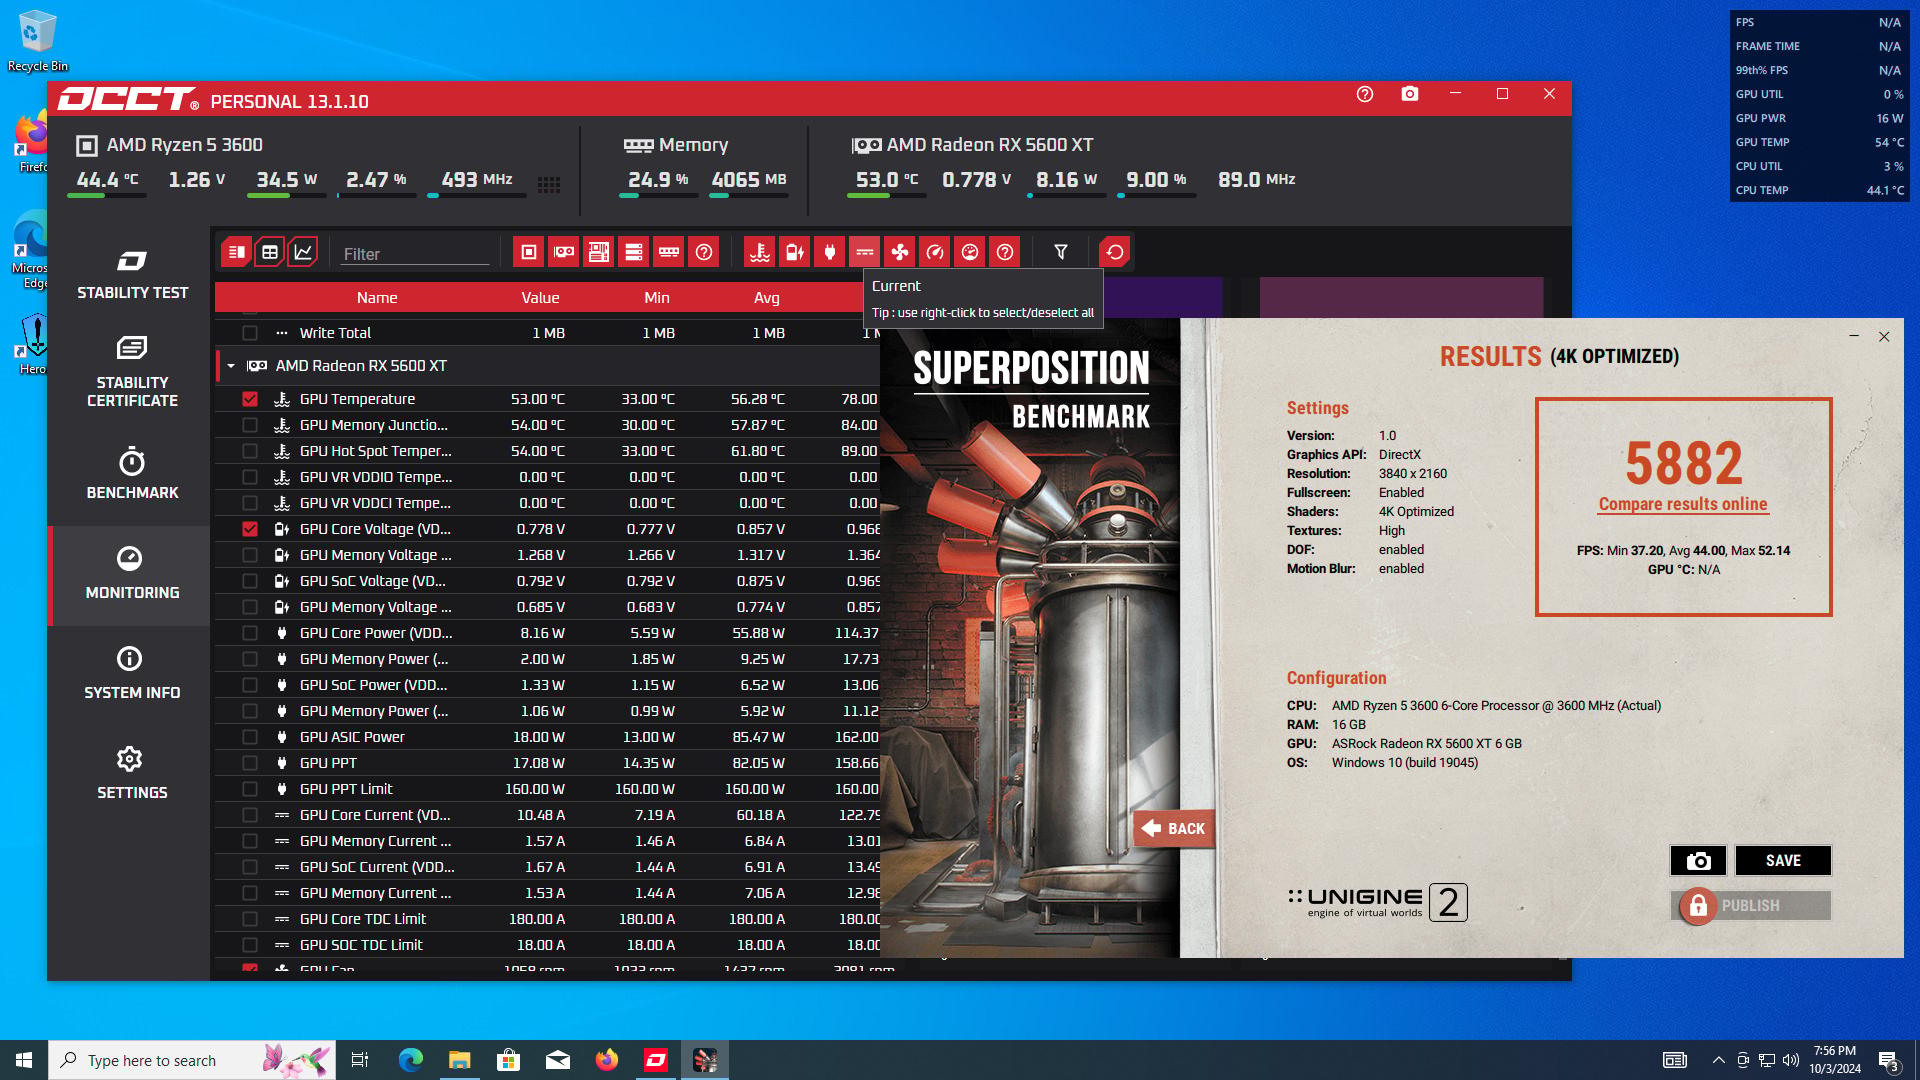Uncheck the GPU Core Voltage checkbox
This screenshot has height=1080, width=1920.
tap(250, 529)
